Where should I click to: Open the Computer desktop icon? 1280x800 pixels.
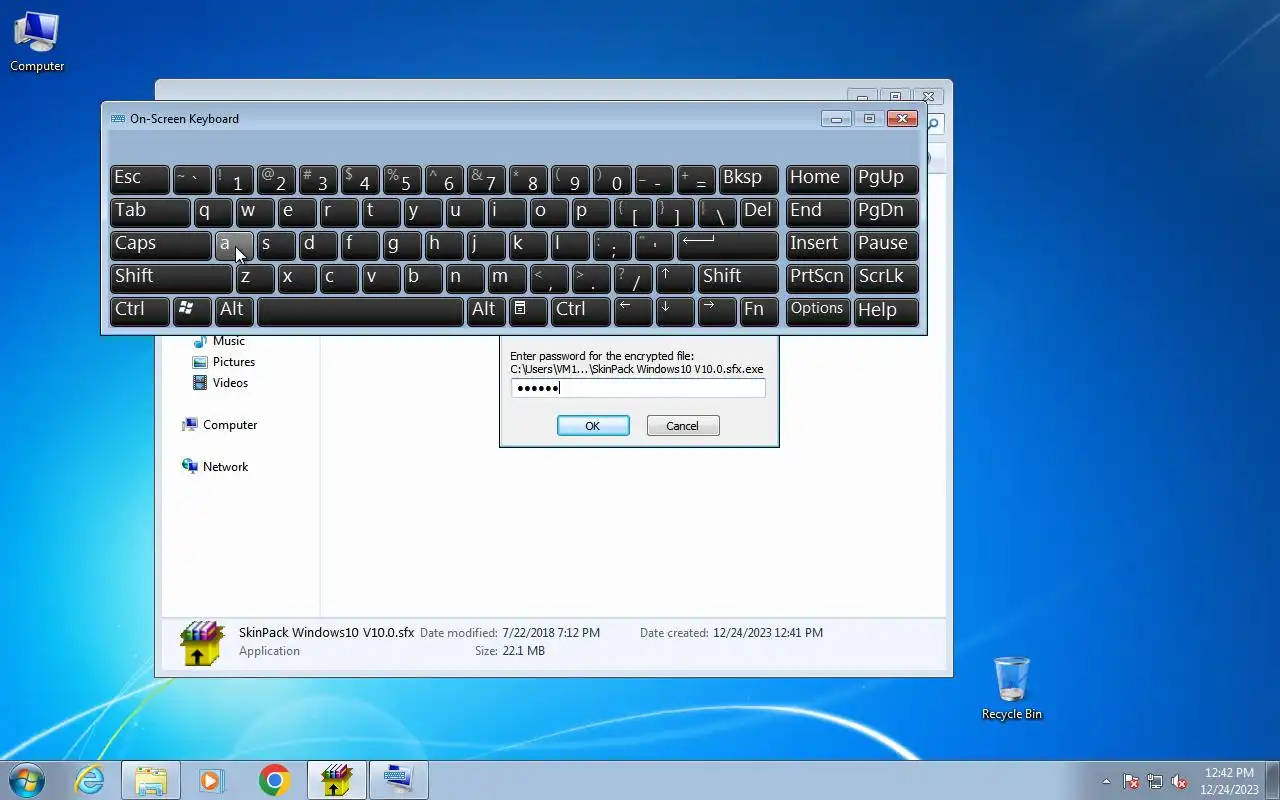click(37, 42)
